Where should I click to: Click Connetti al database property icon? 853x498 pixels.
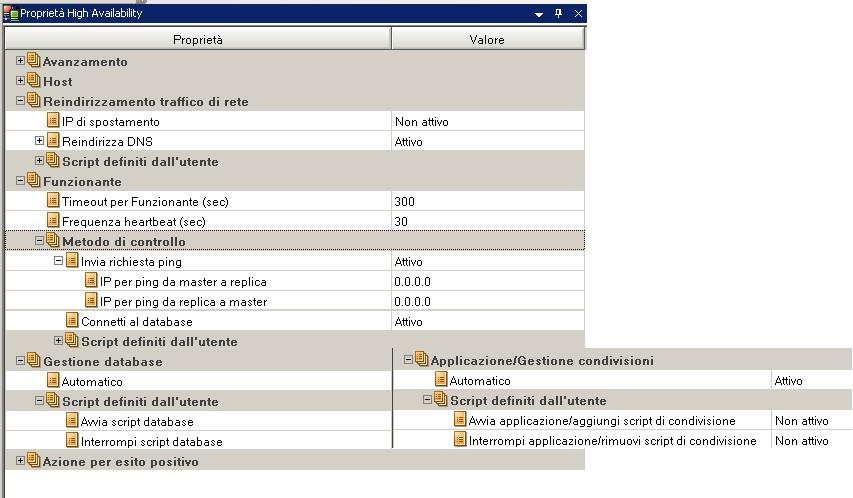(72, 320)
